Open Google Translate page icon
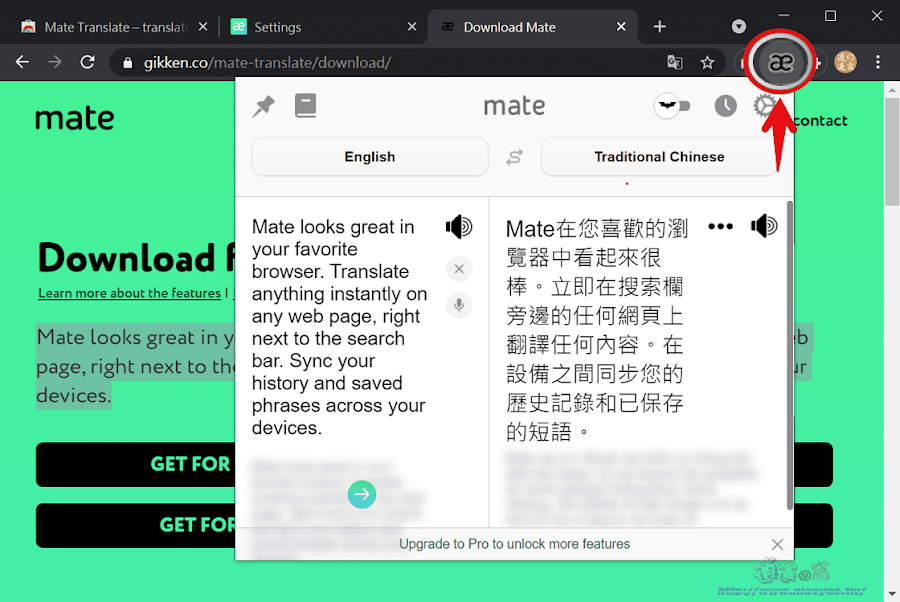The width and height of the screenshot is (900, 602). (675, 62)
